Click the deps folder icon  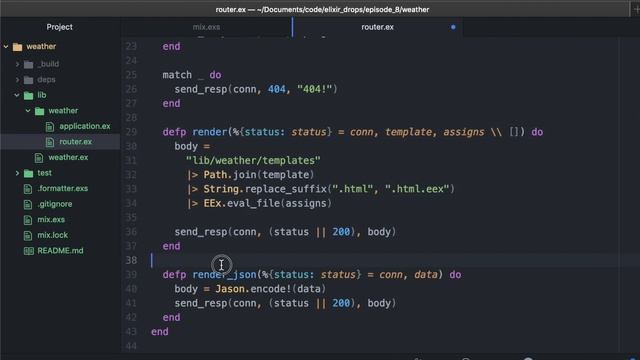point(28,80)
